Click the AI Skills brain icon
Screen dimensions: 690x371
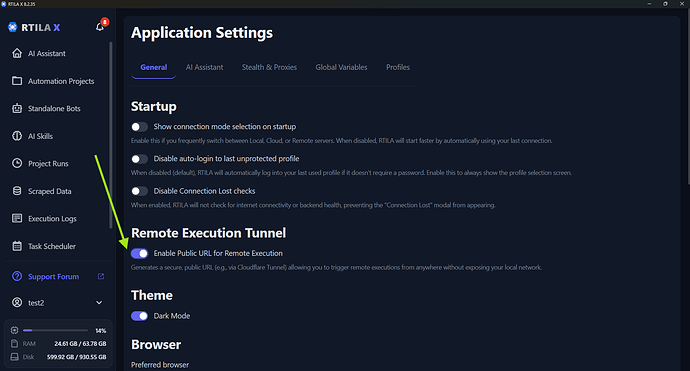pos(17,136)
